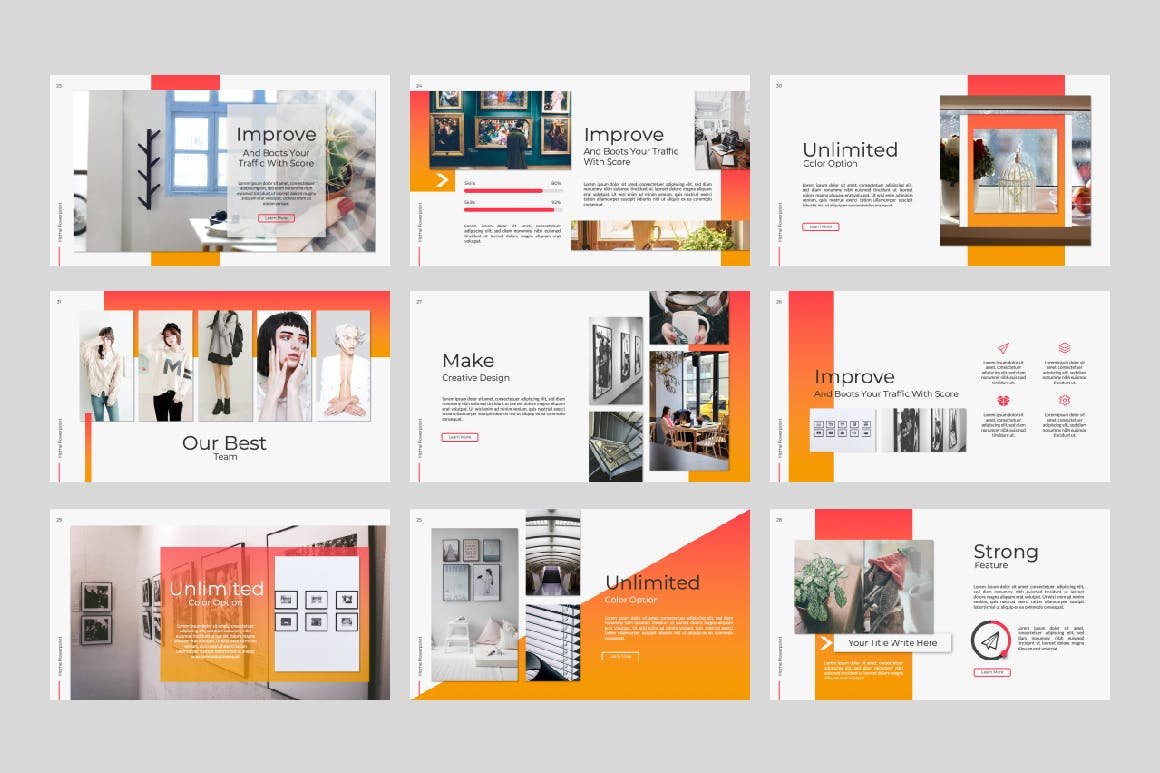The image size is (1160, 773).
Task: Click Learn More button on orange diagonal Unlimited slide
Action: [620, 655]
